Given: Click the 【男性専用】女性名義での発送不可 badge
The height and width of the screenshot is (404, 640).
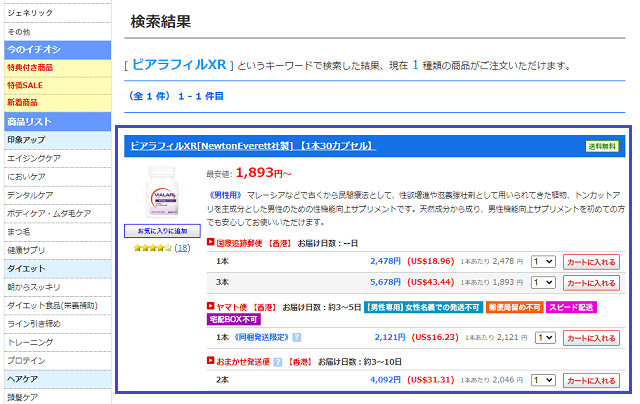Looking at the screenshot, I should pos(423,307).
